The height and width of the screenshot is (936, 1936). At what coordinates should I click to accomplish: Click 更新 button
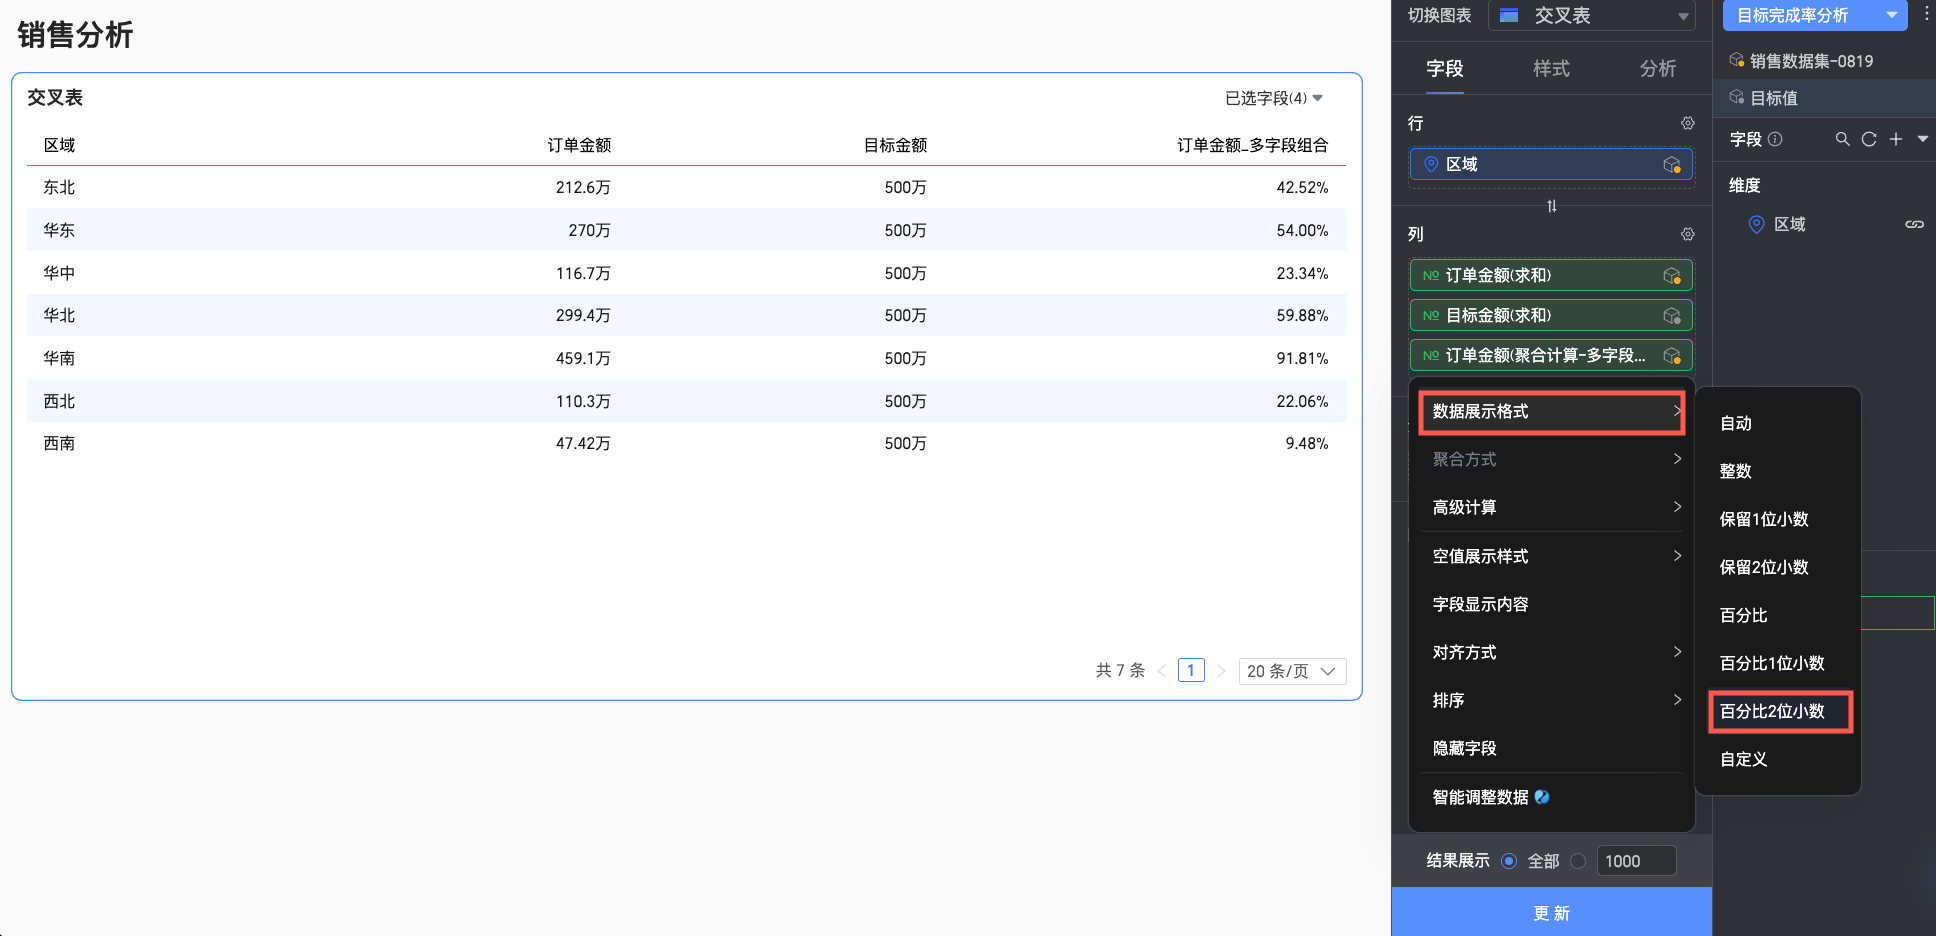coord(1552,912)
